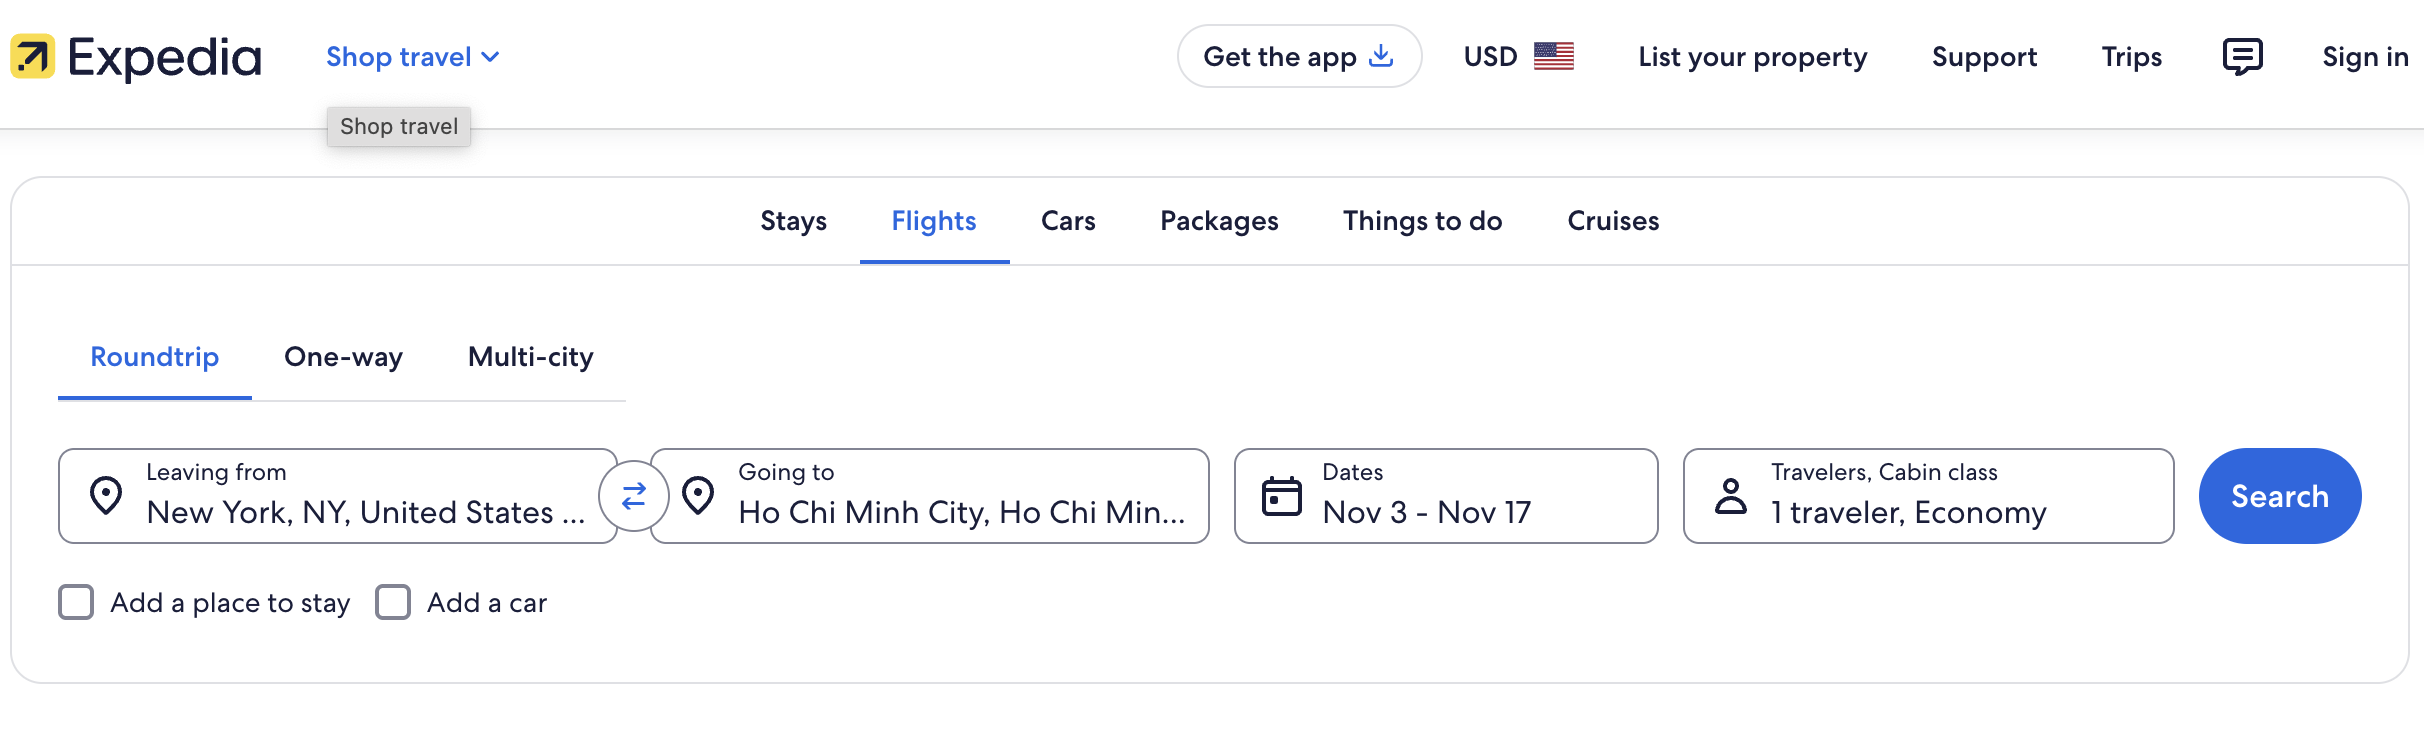Enable Add a place to stay
The height and width of the screenshot is (738, 2424).
coord(76,602)
